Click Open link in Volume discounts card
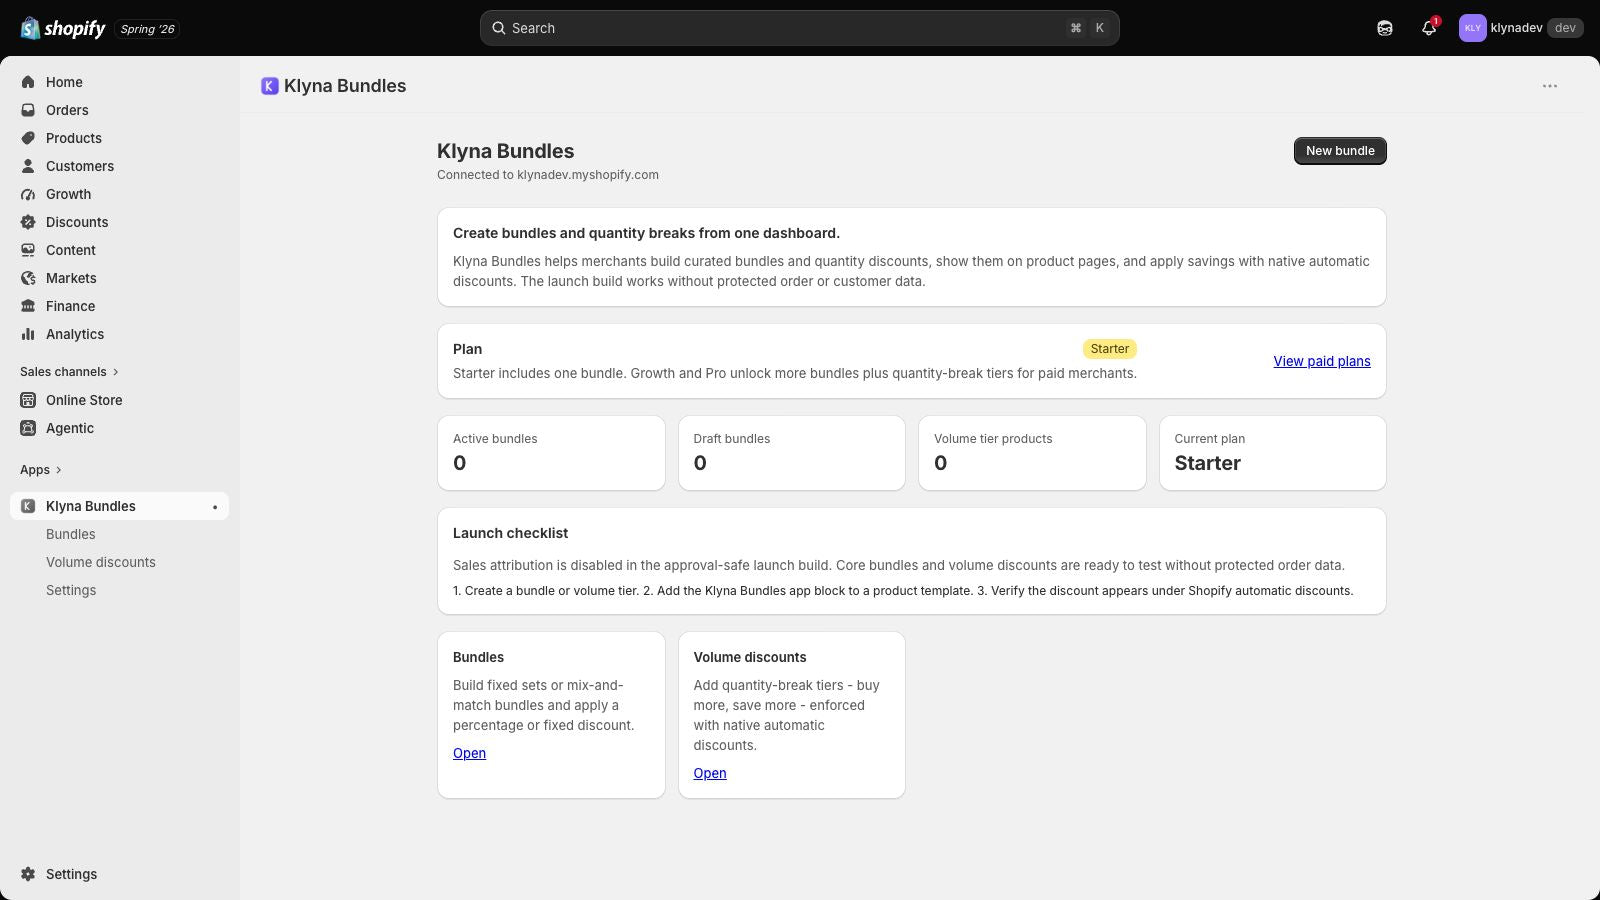1600x900 pixels. [x=710, y=773]
